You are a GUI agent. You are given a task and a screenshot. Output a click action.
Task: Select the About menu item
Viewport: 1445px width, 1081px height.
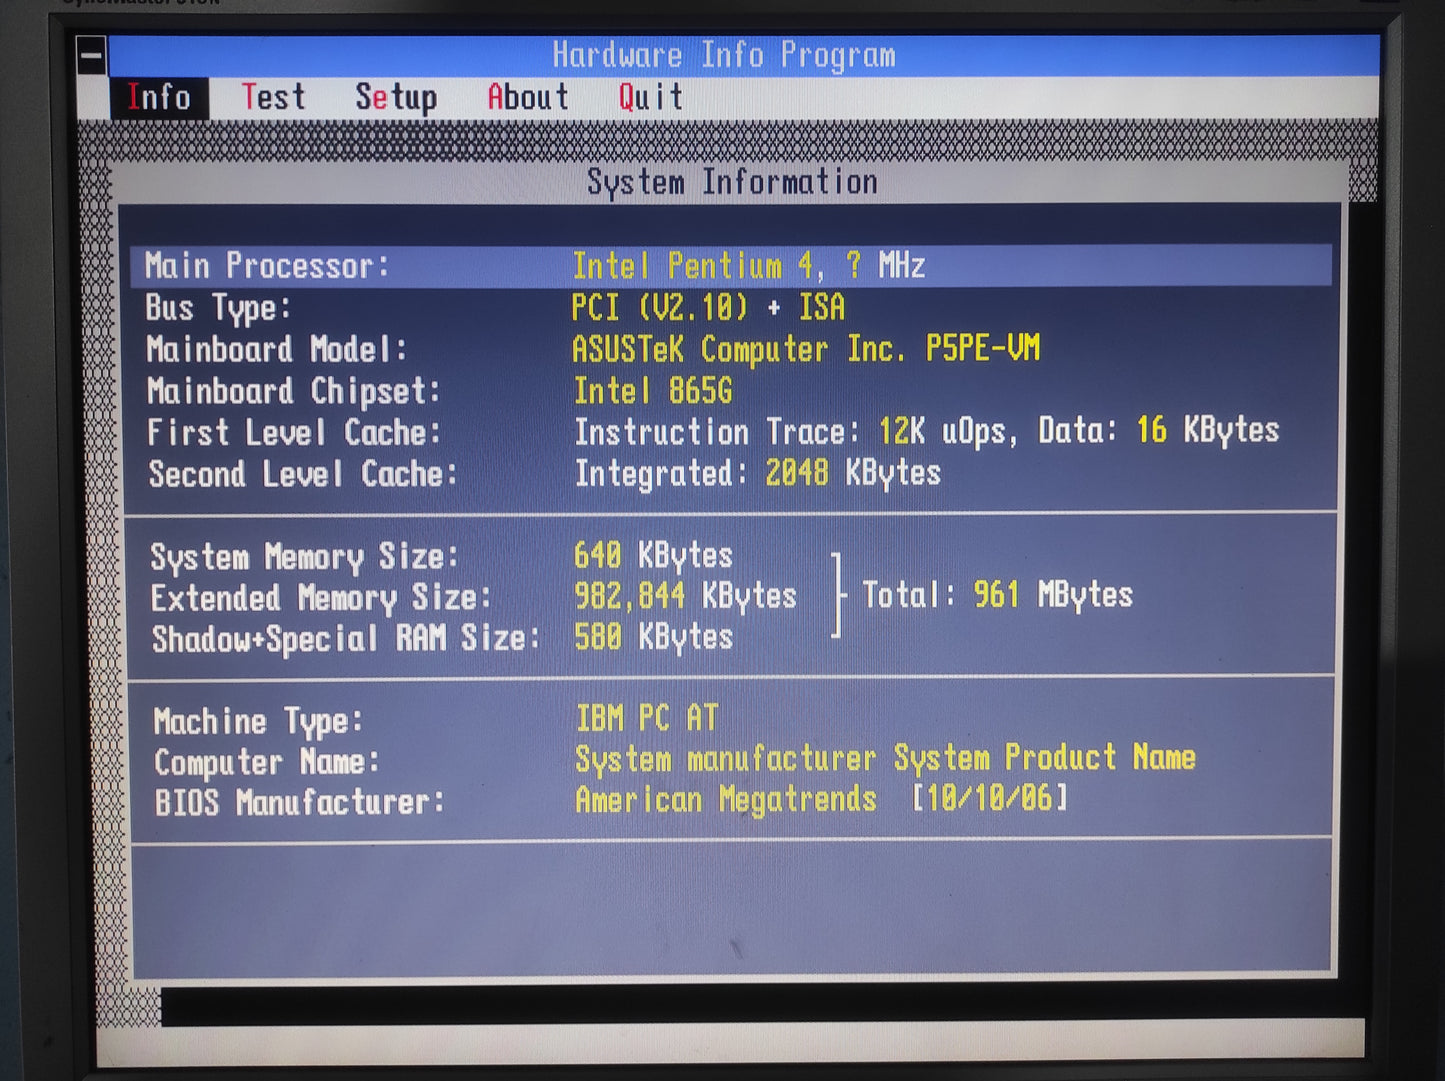528,98
